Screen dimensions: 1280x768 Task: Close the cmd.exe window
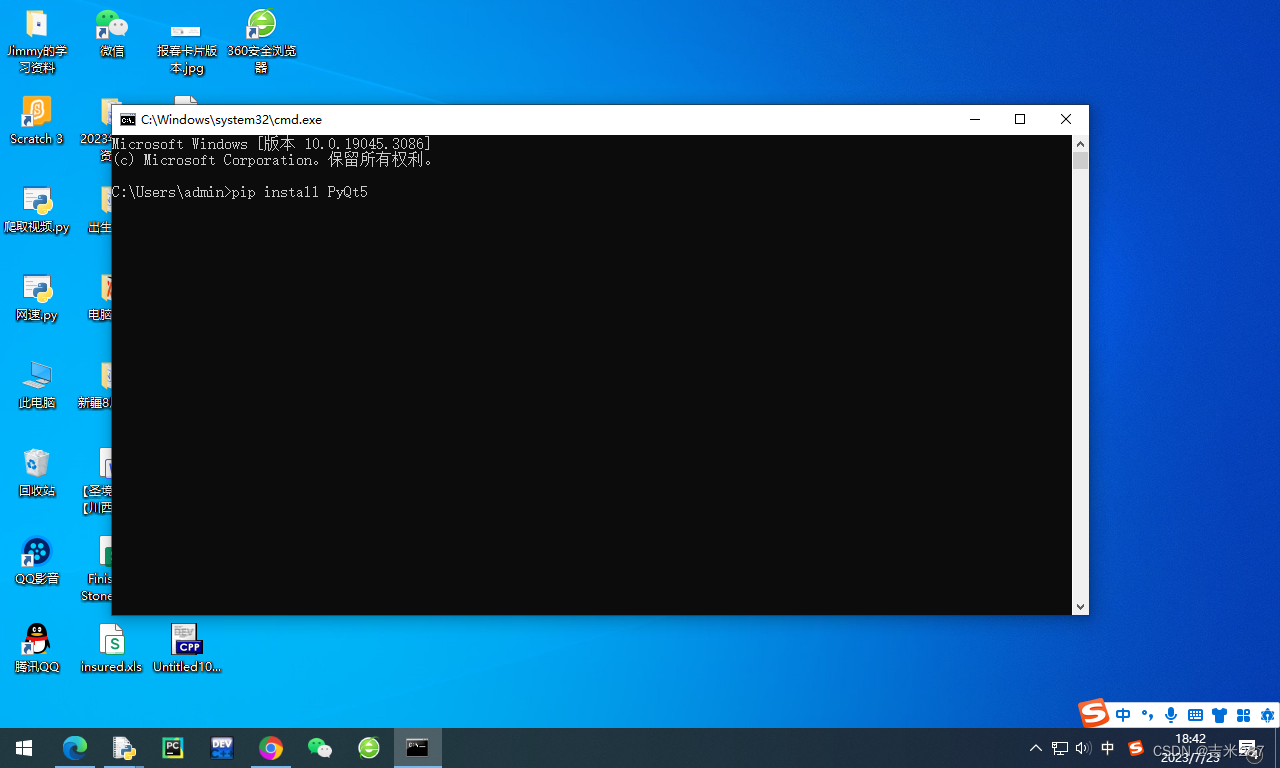1066,120
